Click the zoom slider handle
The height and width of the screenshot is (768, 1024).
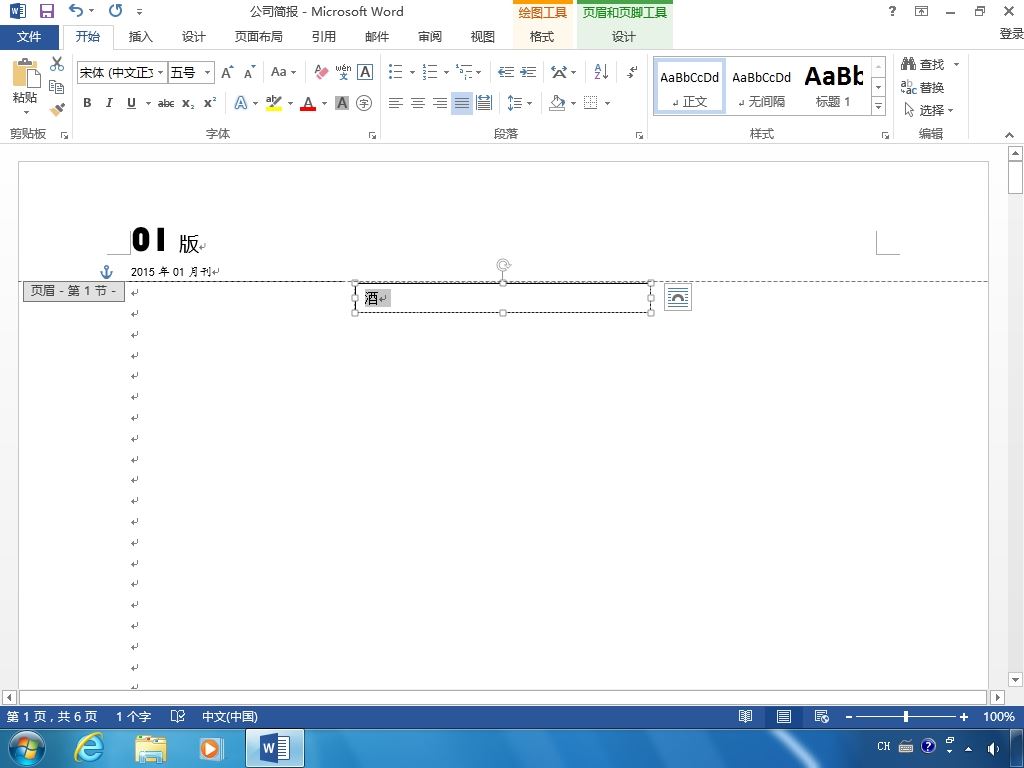pos(906,716)
